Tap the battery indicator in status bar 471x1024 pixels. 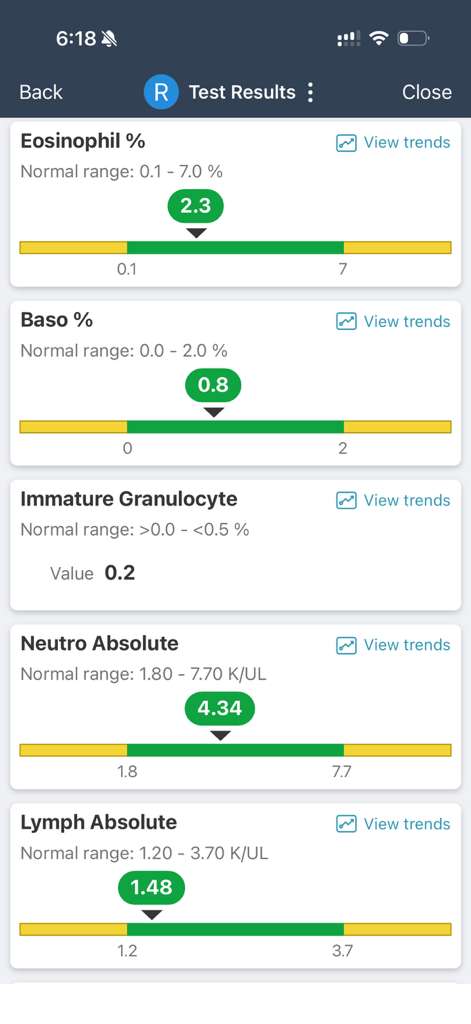click(413, 39)
